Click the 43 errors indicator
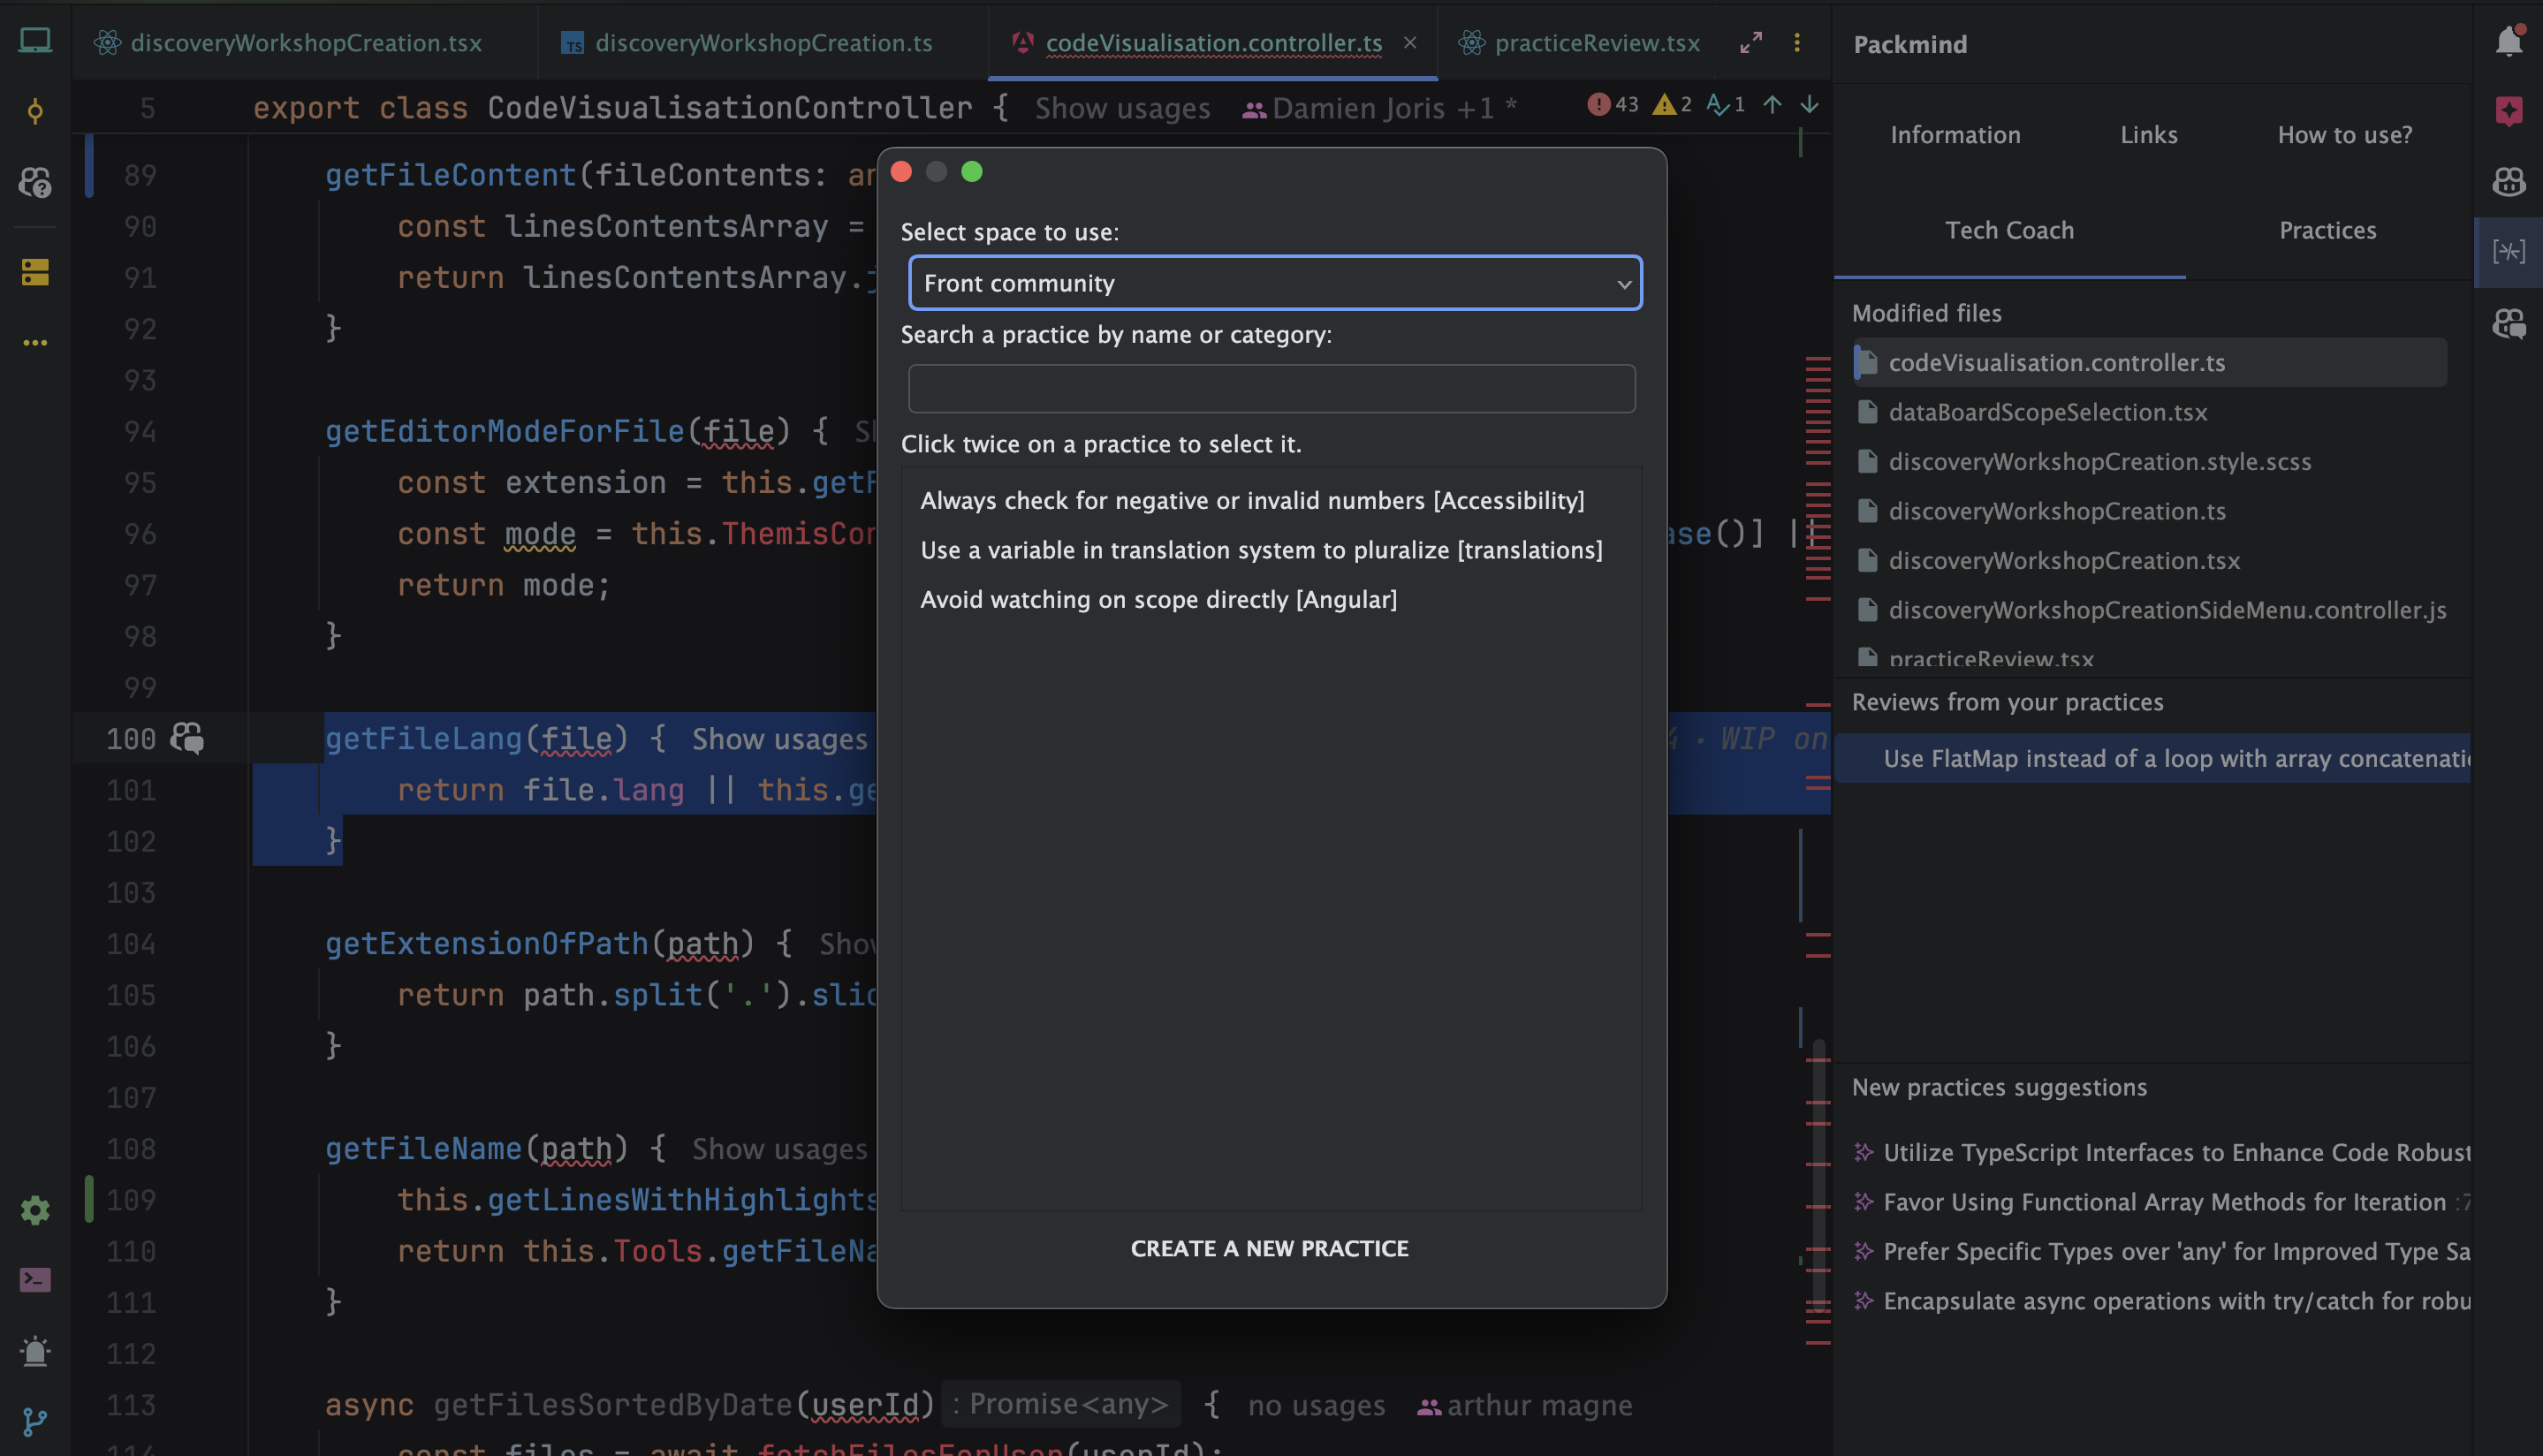 point(1613,104)
